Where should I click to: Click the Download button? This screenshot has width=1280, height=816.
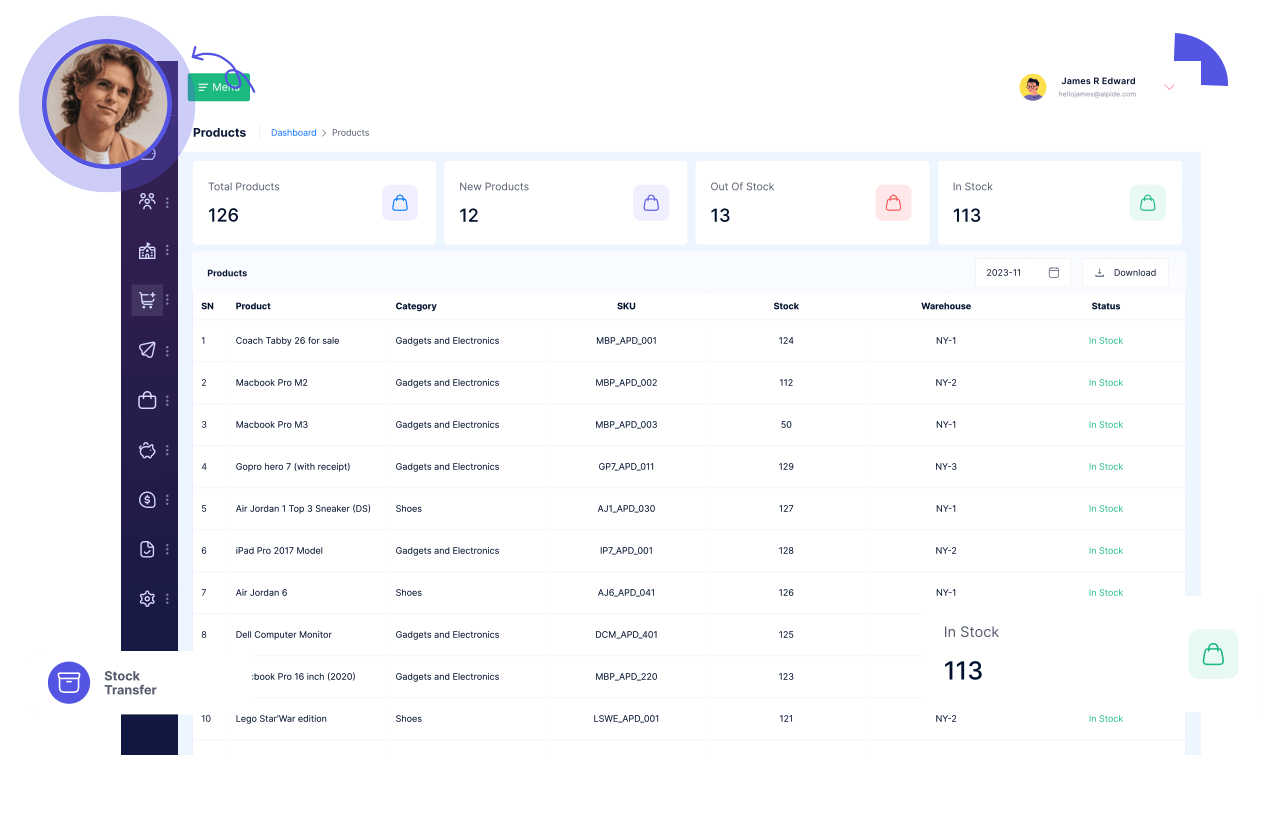tap(1125, 273)
